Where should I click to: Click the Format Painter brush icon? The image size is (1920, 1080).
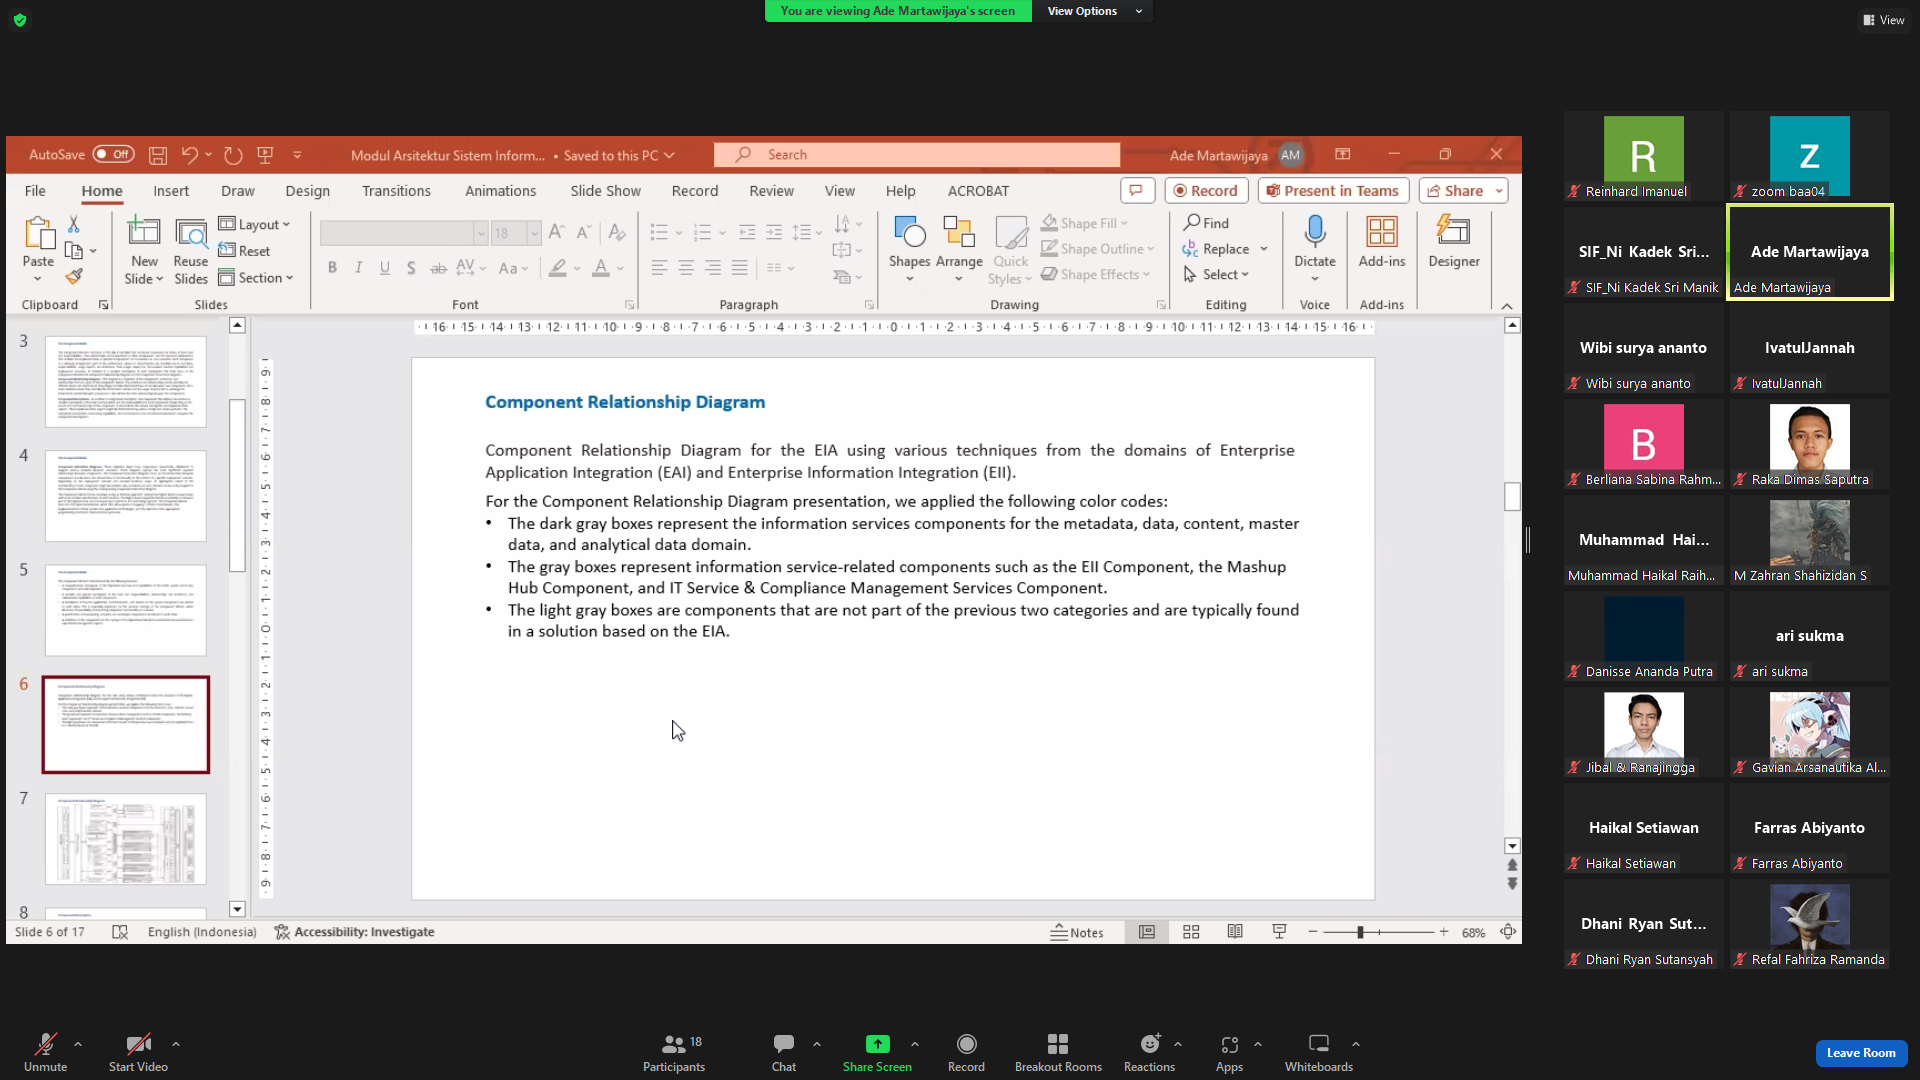[73, 276]
